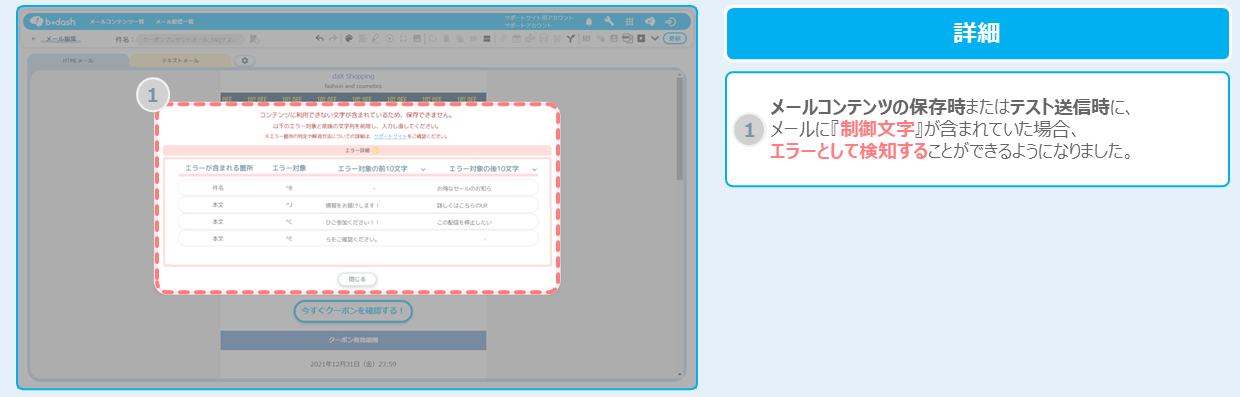Switch to the テキストメール tab
Screen dimensions: 1240x397
pyautogui.click(x=180, y=61)
